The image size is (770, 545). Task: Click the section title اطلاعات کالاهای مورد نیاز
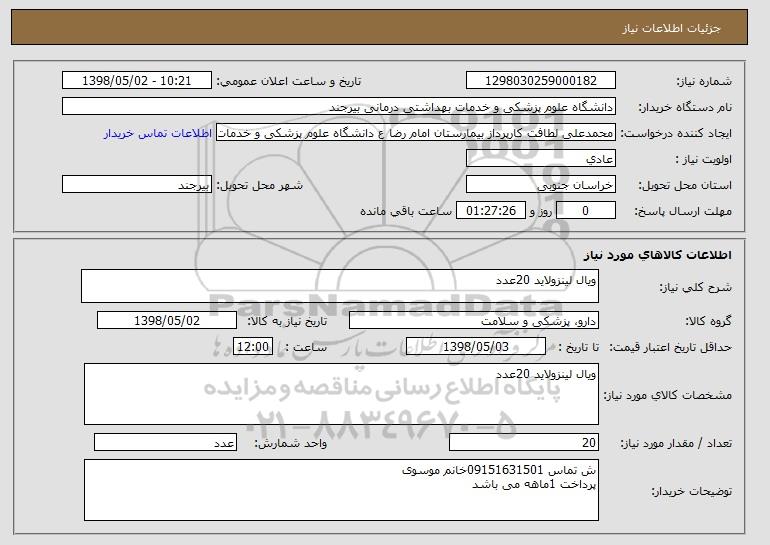(658, 255)
